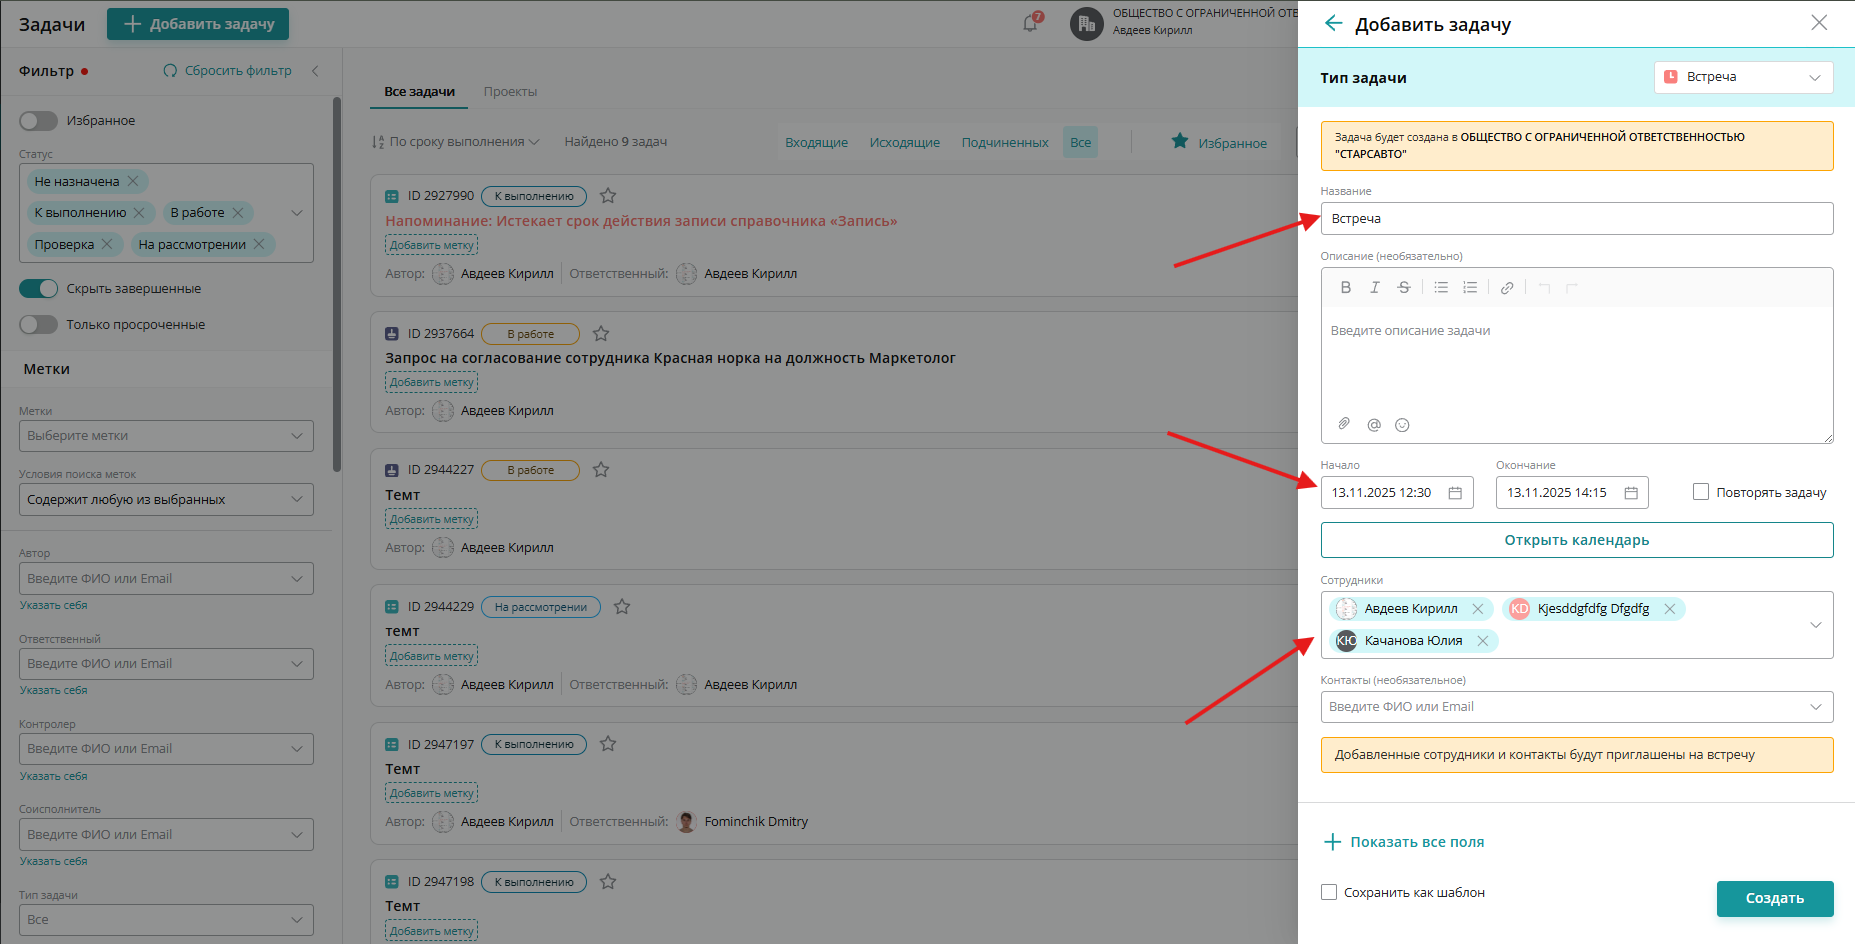The image size is (1855, 944).
Task: Click the organization building icon in header
Action: pos(1086,24)
